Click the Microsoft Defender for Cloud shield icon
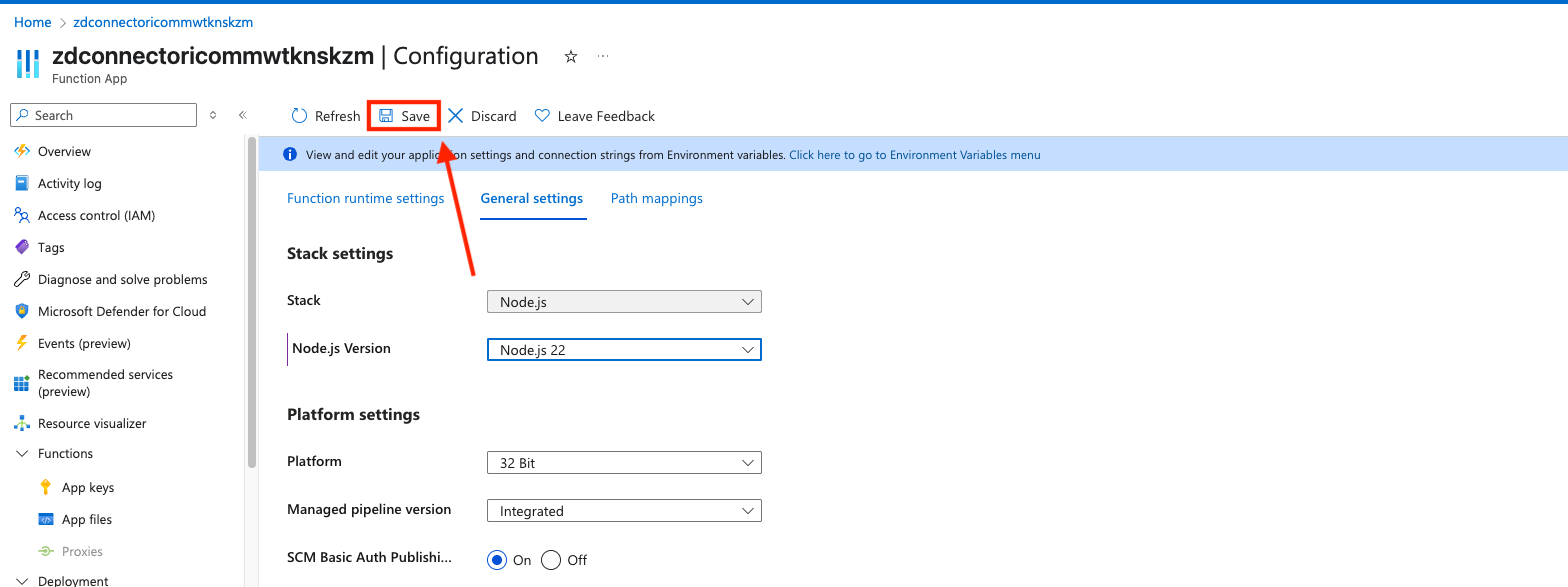 (22, 312)
